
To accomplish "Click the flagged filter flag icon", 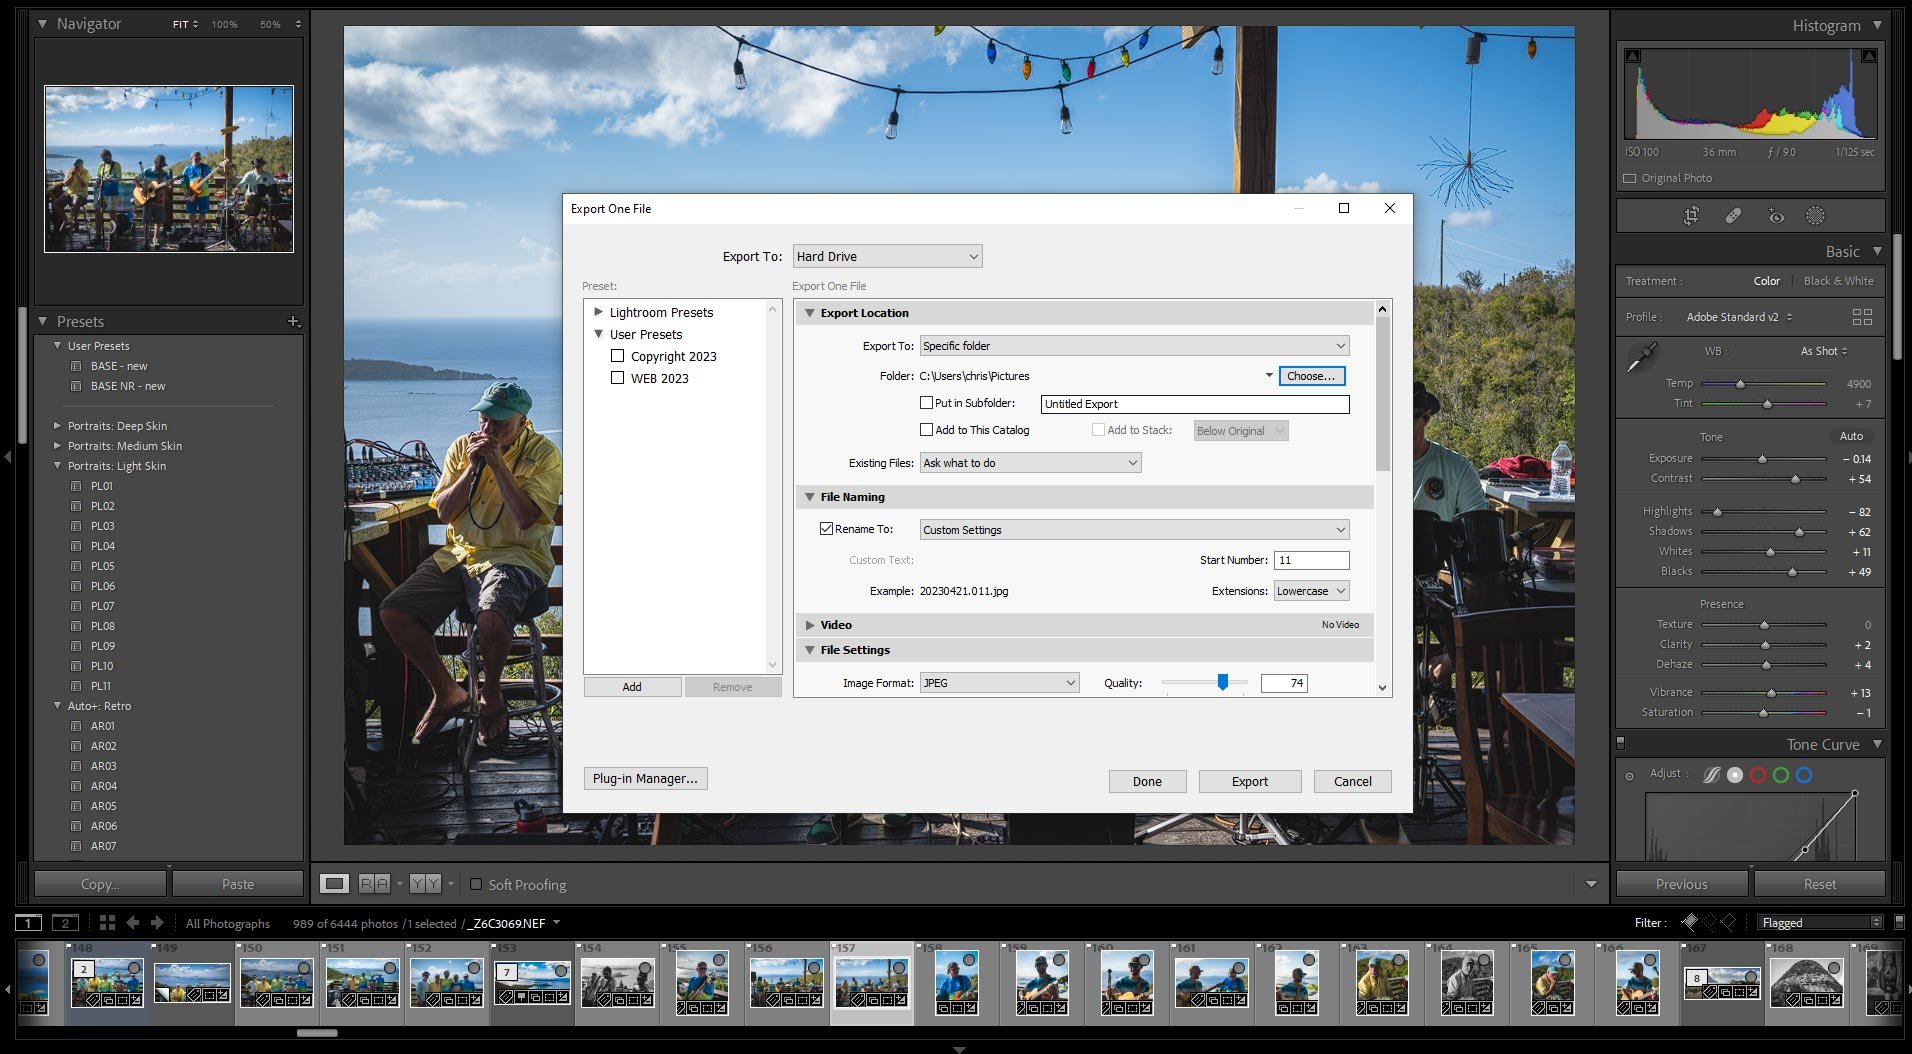I will tap(1691, 921).
